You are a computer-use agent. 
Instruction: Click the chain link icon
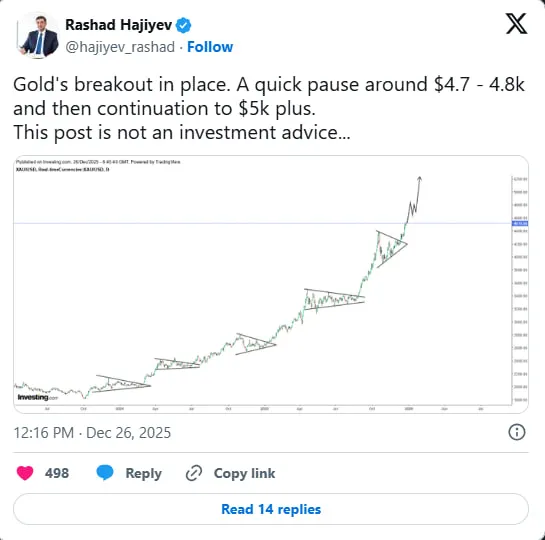pyautogui.click(x=194, y=473)
